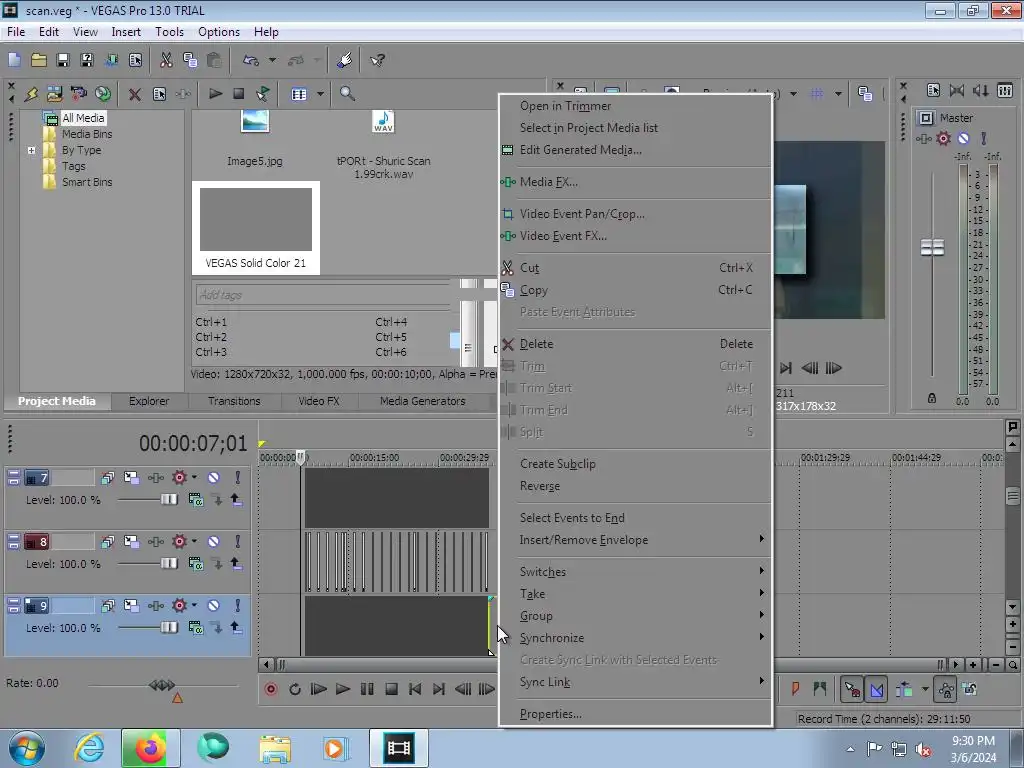
Task: Toggle Automatic Crossfades button
Action: point(876,689)
